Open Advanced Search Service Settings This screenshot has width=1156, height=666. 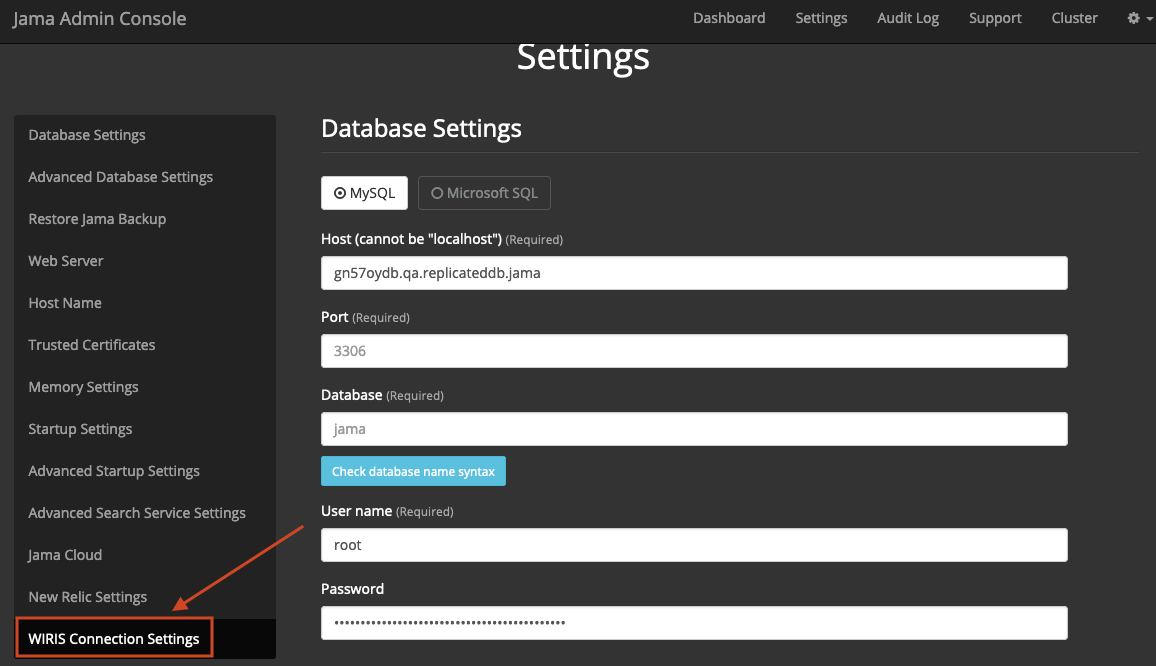(144, 513)
